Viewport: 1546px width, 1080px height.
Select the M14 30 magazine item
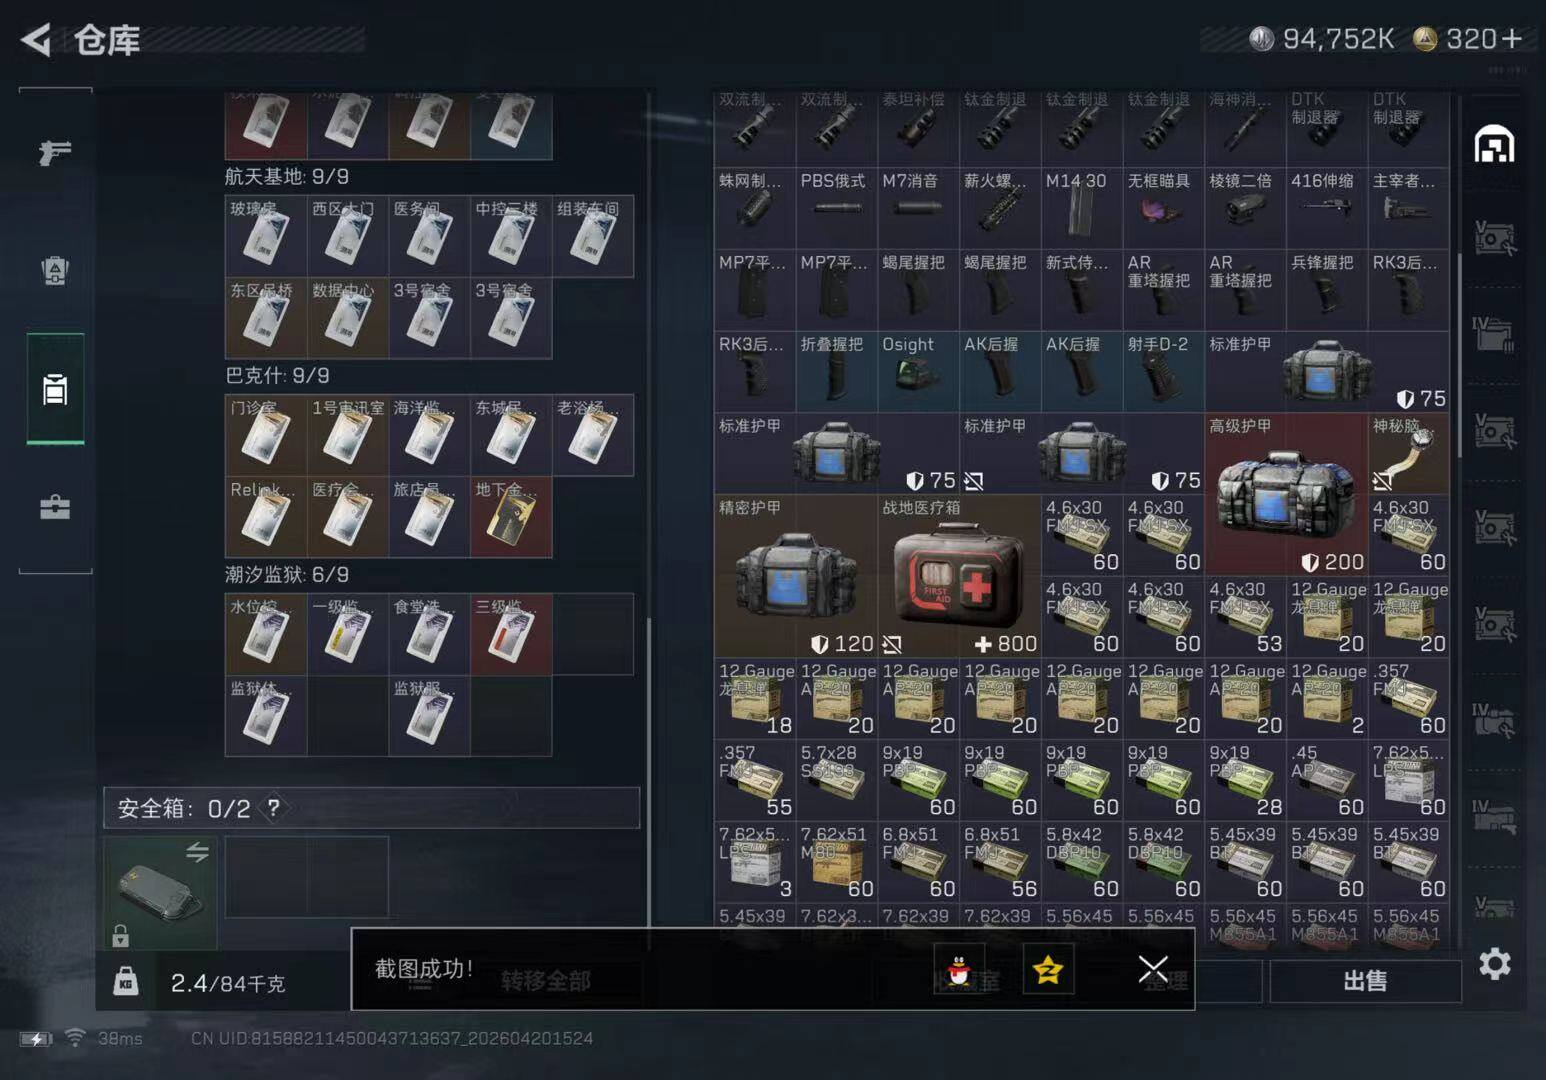(1082, 208)
